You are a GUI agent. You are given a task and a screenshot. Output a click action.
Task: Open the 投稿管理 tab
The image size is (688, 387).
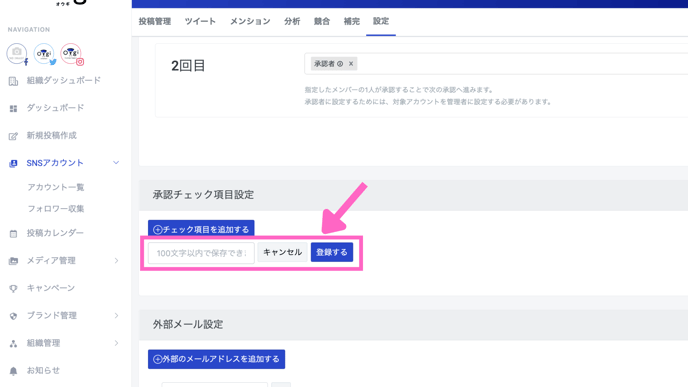[155, 21]
